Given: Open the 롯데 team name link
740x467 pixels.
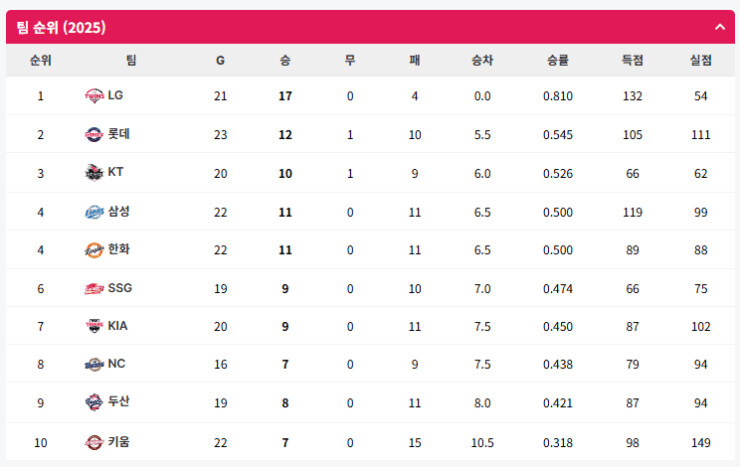Looking at the screenshot, I should tap(119, 134).
